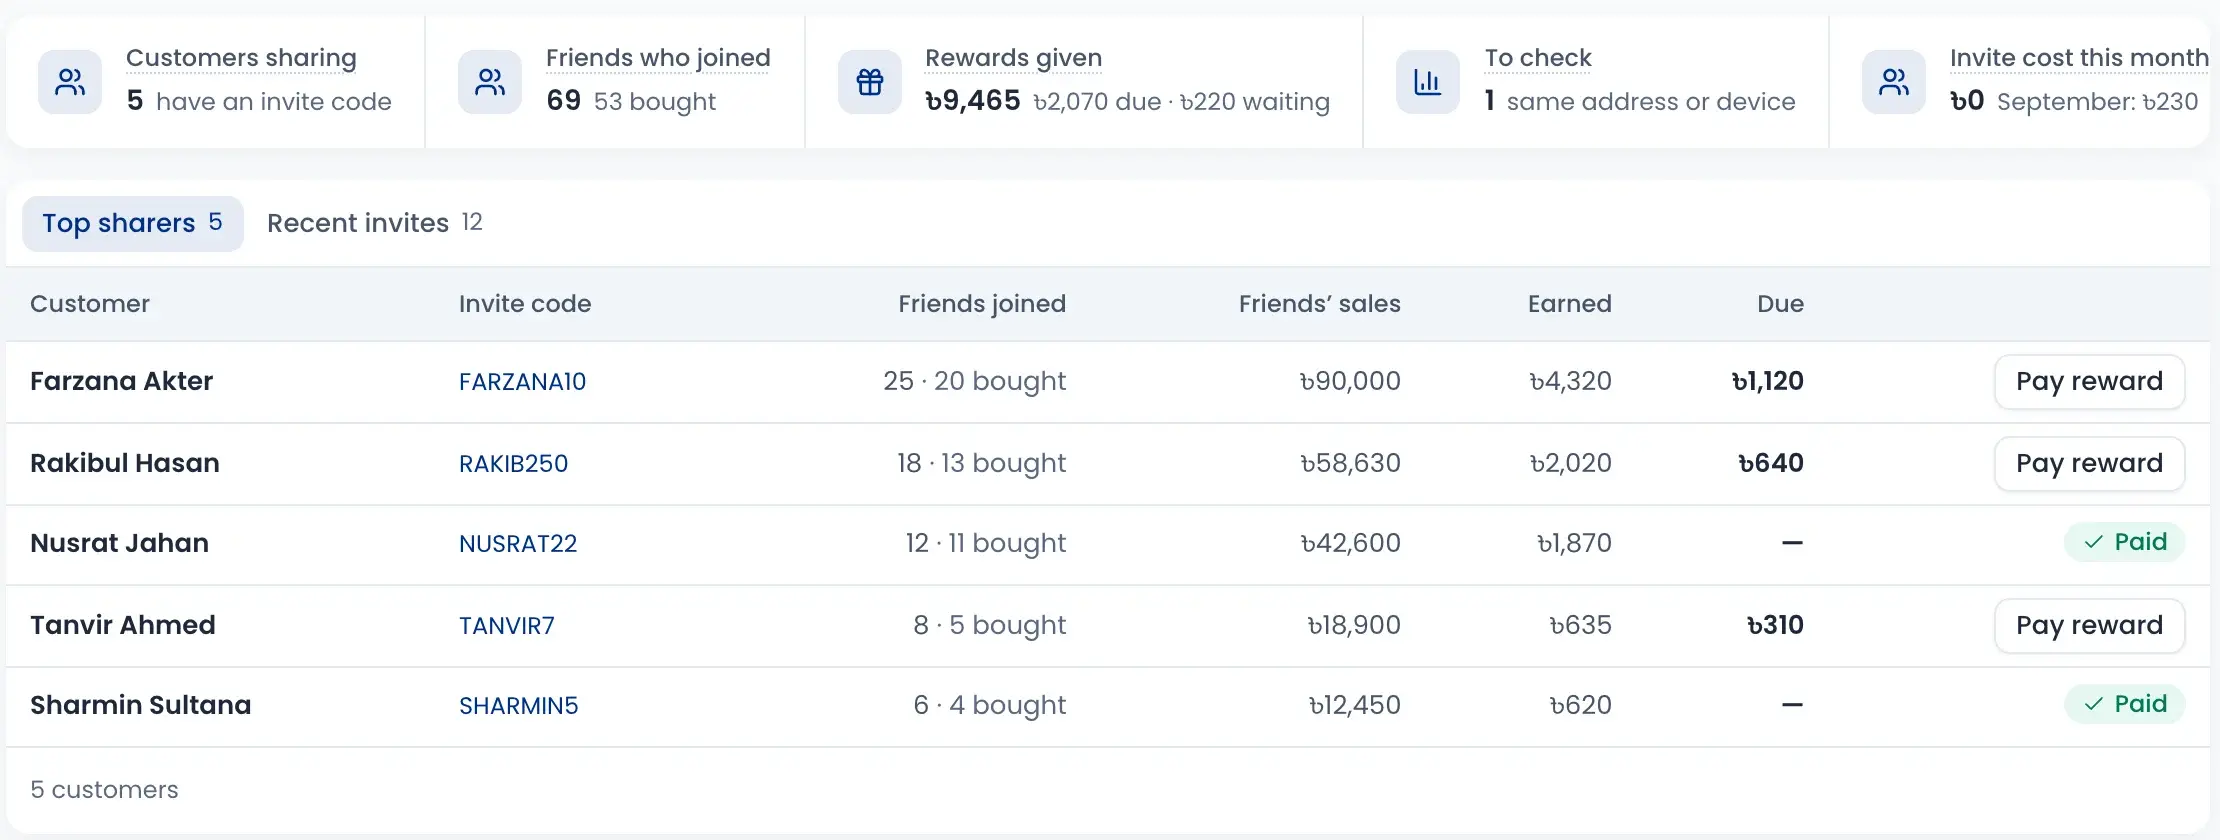The image size is (2220, 840).
Task: Select customer name Nusrat Jahan
Action: [x=120, y=543]
